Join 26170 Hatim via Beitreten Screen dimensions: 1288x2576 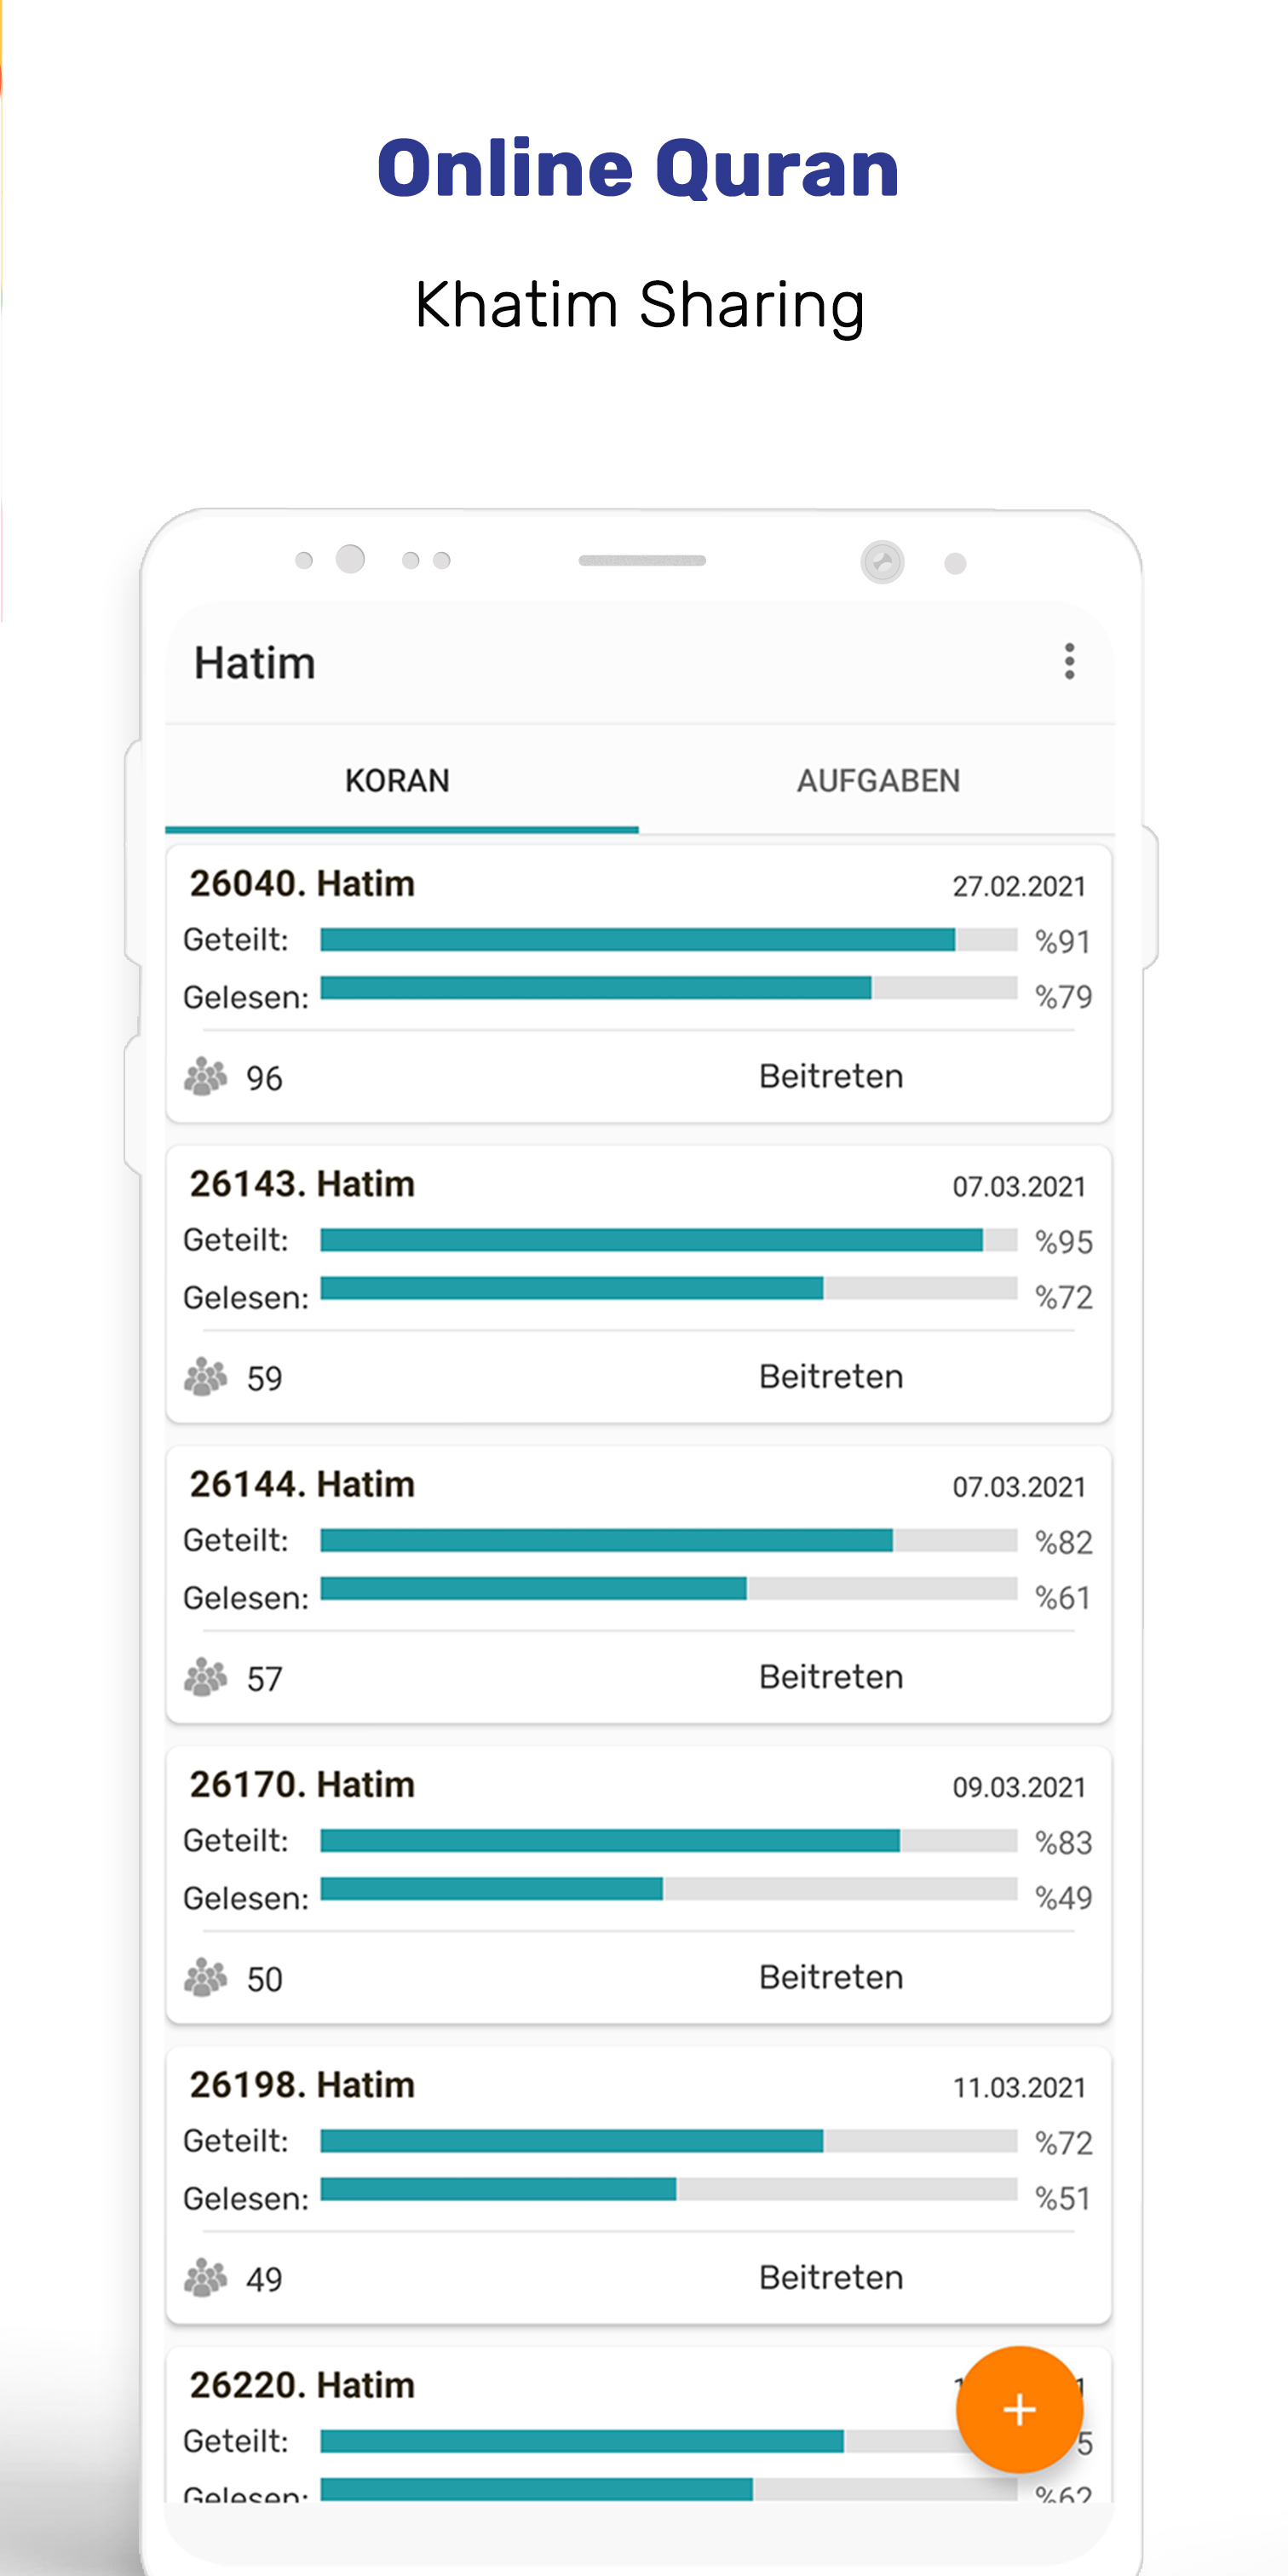click(831, 1977)
